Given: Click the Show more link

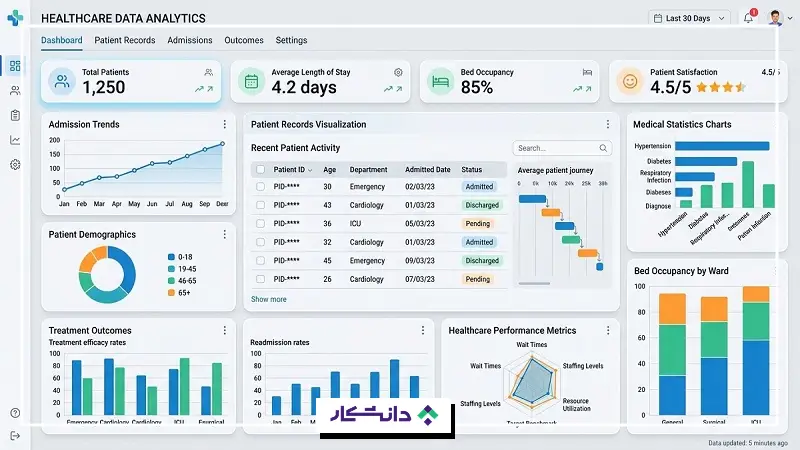Looking at the screenshot, I should tap(268, 299).
